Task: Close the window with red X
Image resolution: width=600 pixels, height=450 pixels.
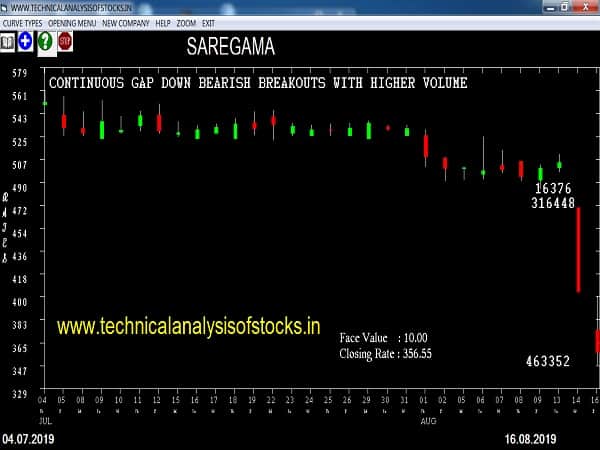Action: tap(589, 7)
